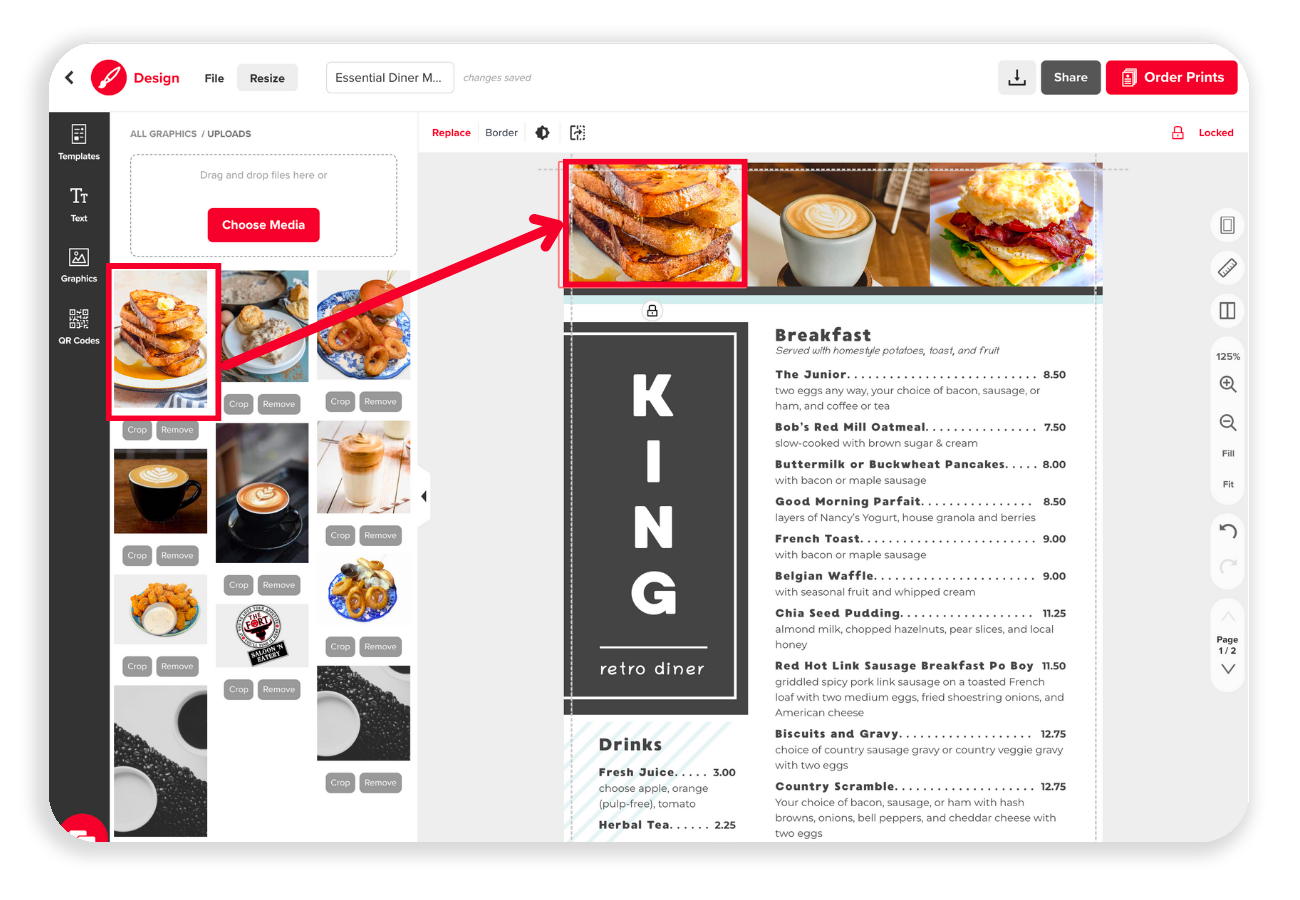Click the Order Prints button
Image resolution: width=1300 pixels, height=900 pixels.
coord(1171,77)
